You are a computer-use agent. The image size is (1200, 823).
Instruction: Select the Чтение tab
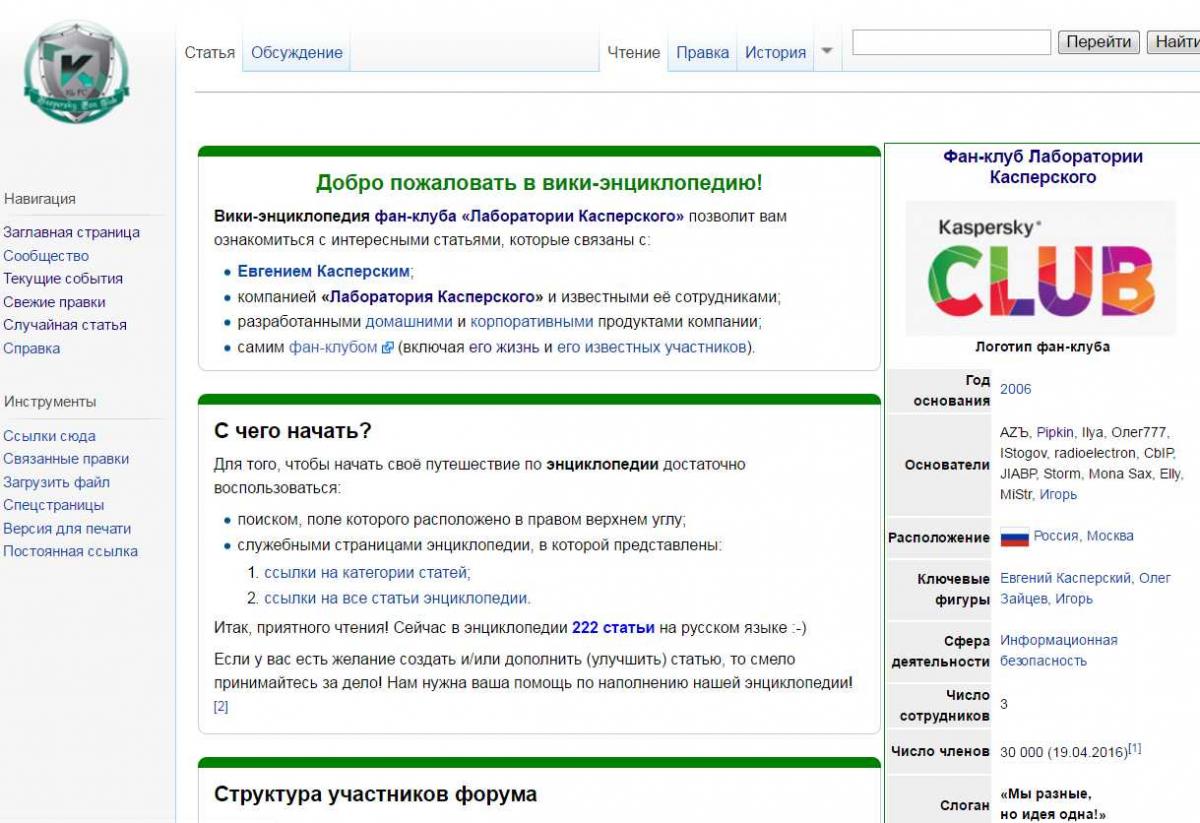click(x=634, y=53)
